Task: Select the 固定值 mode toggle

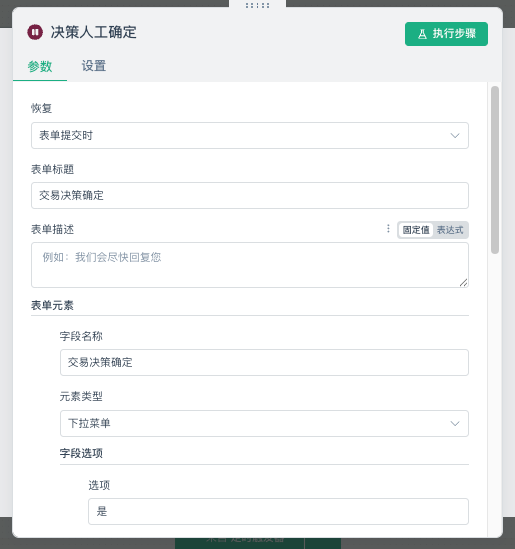Action: [x=416, y=230]
